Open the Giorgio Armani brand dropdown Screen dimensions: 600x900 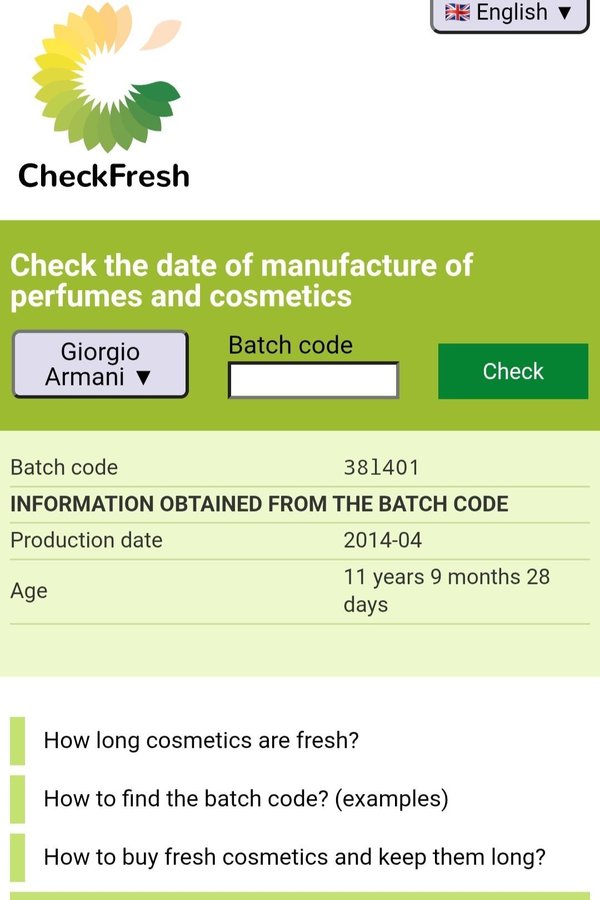99,364
